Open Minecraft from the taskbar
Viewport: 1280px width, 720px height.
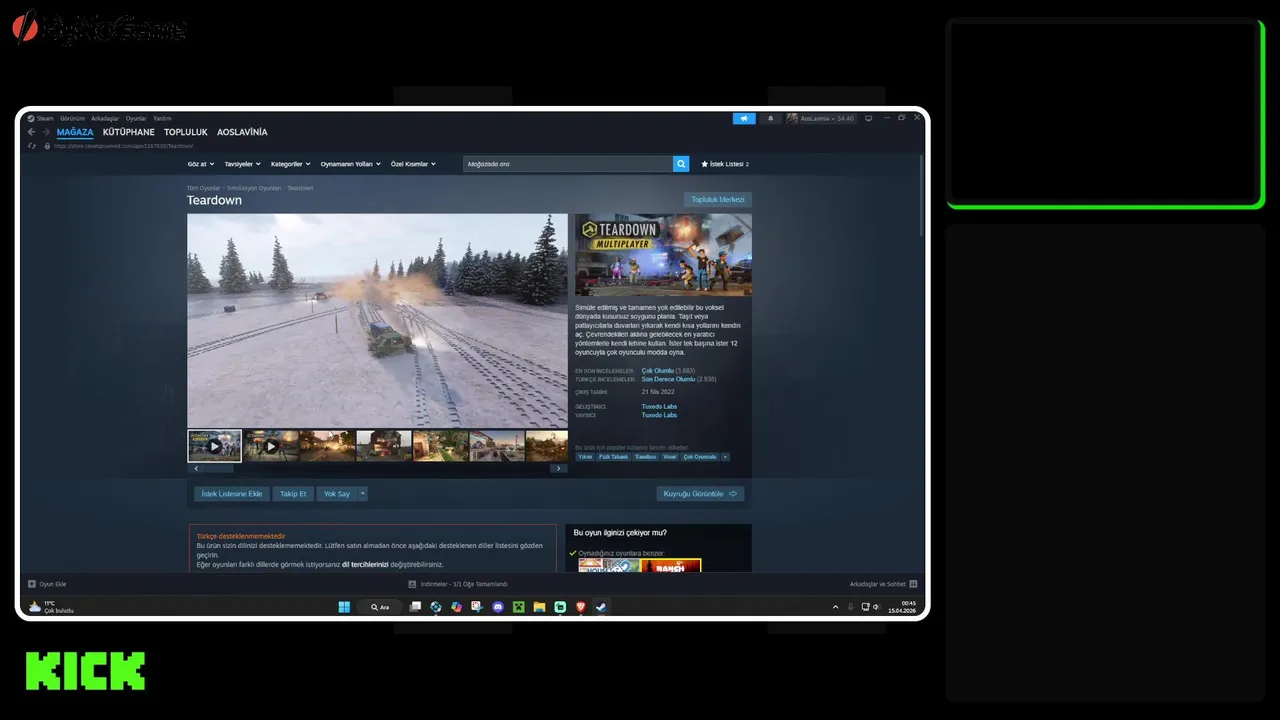pyautogui.click(x=519, y=607)
